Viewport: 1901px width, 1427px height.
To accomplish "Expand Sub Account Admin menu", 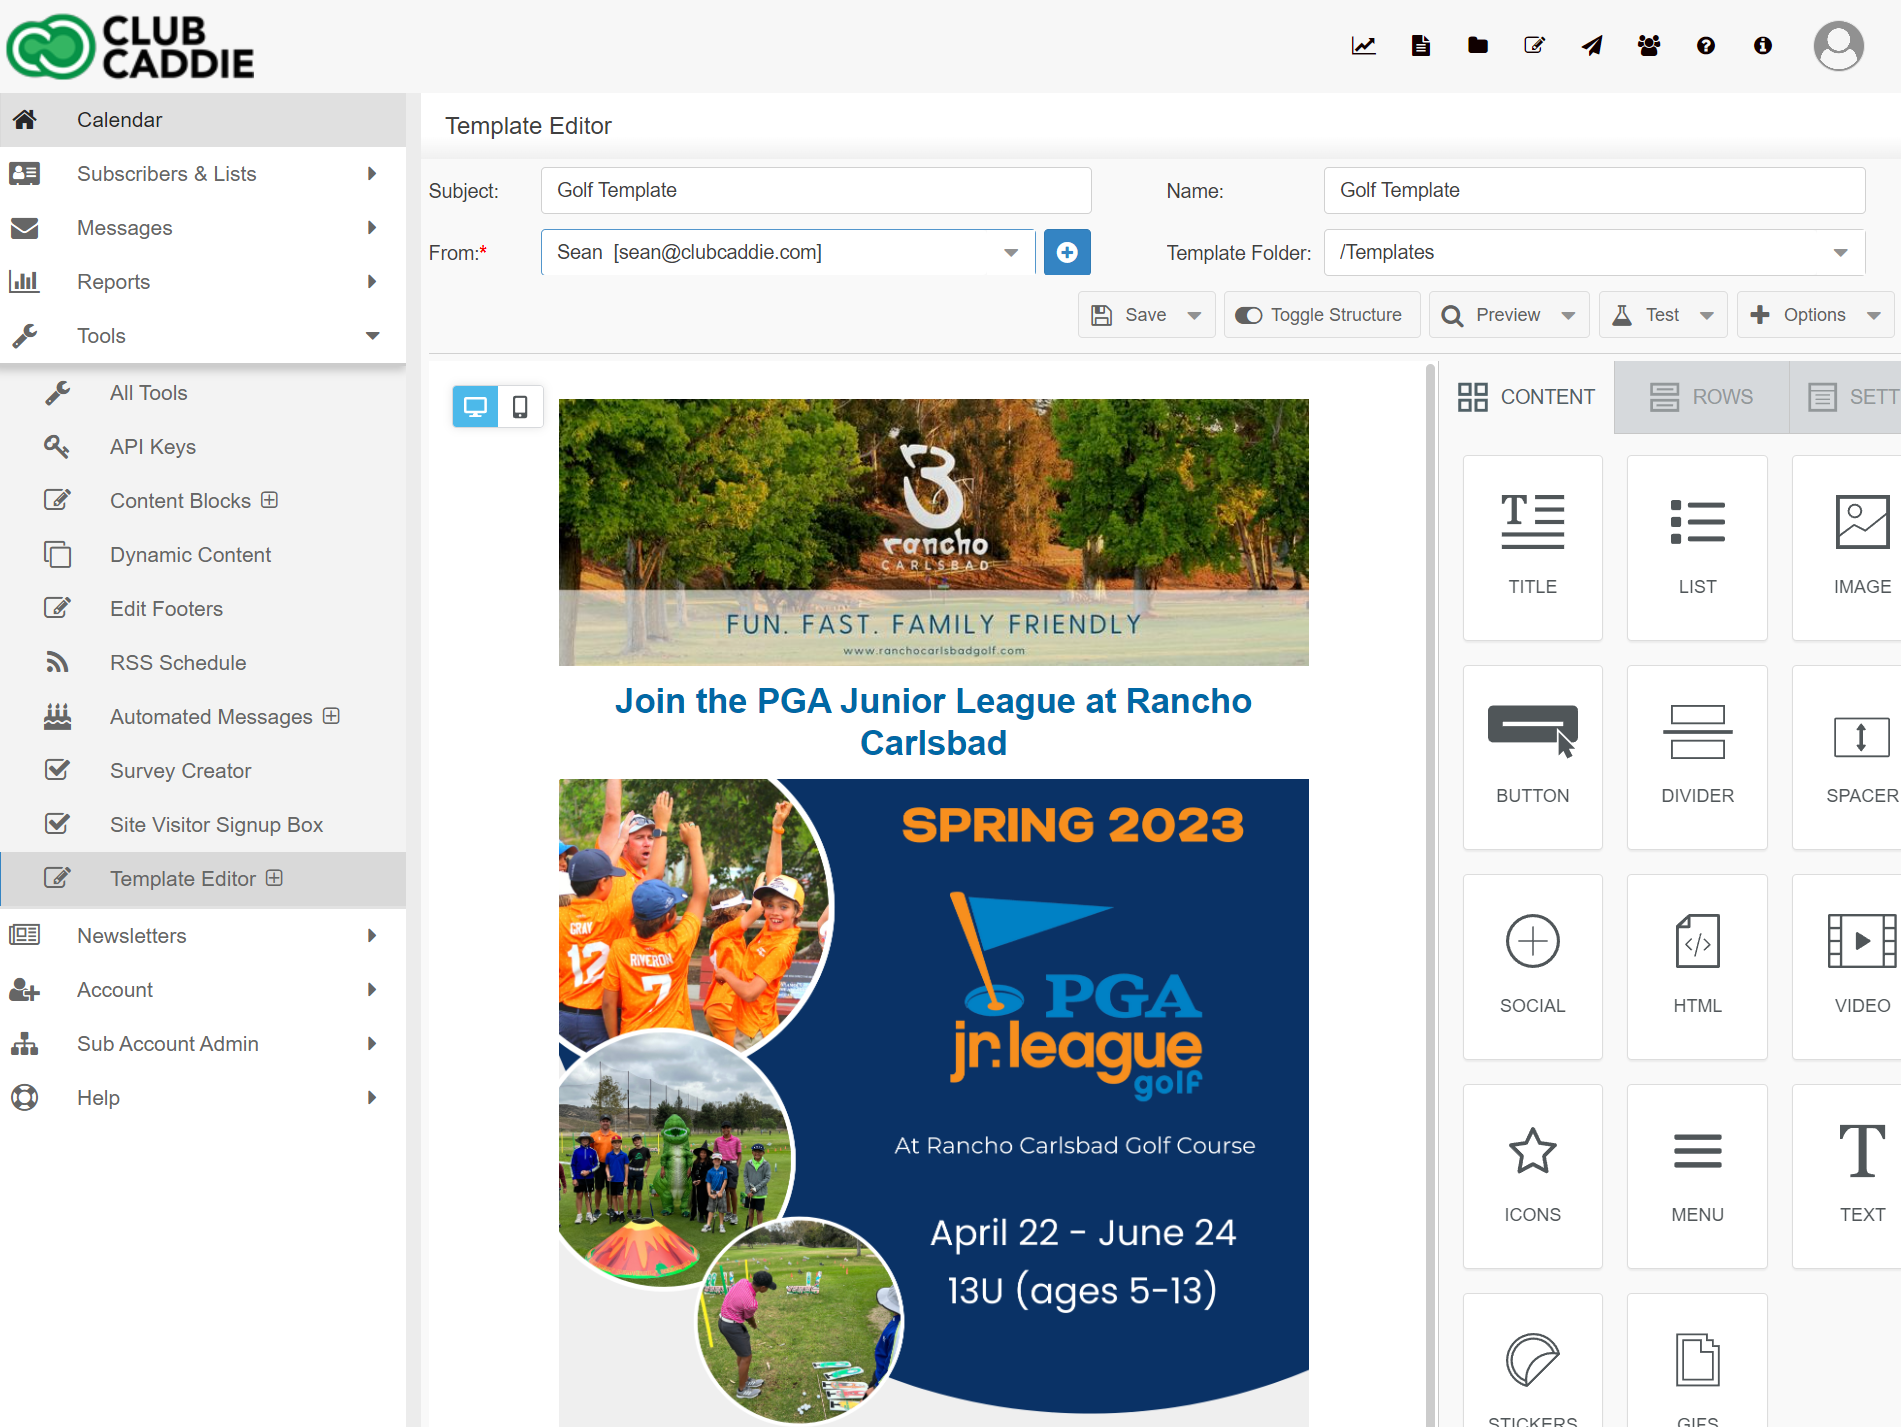I will tap(203, 1044).
